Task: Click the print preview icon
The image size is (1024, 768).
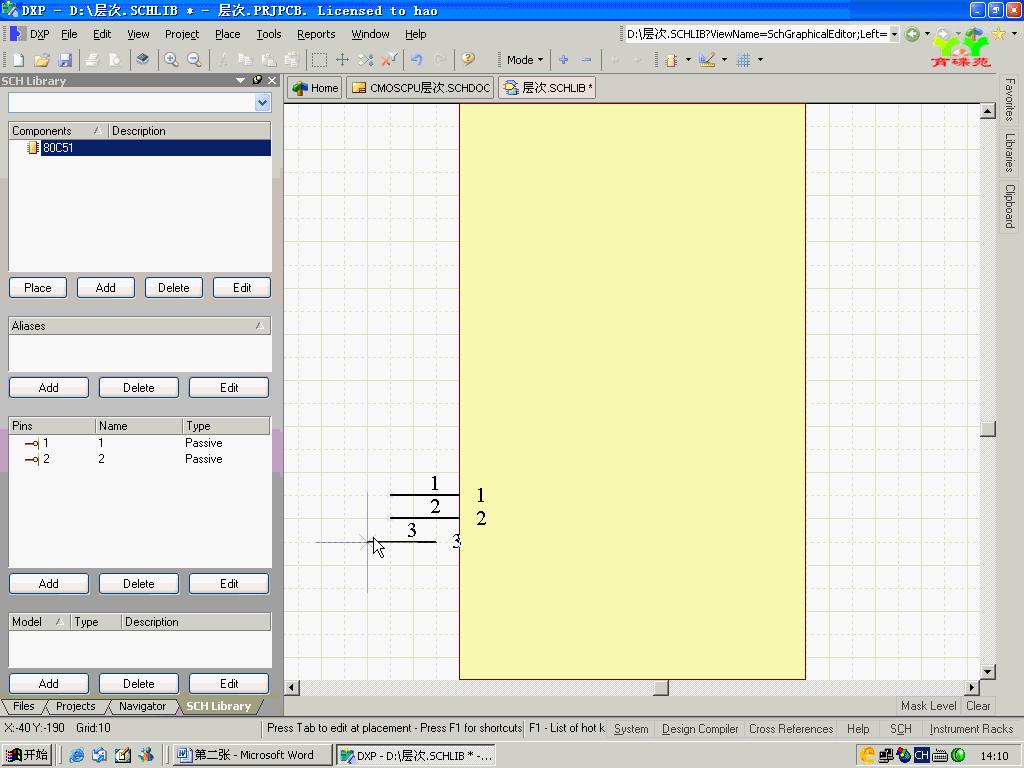Action: point(115,60)
